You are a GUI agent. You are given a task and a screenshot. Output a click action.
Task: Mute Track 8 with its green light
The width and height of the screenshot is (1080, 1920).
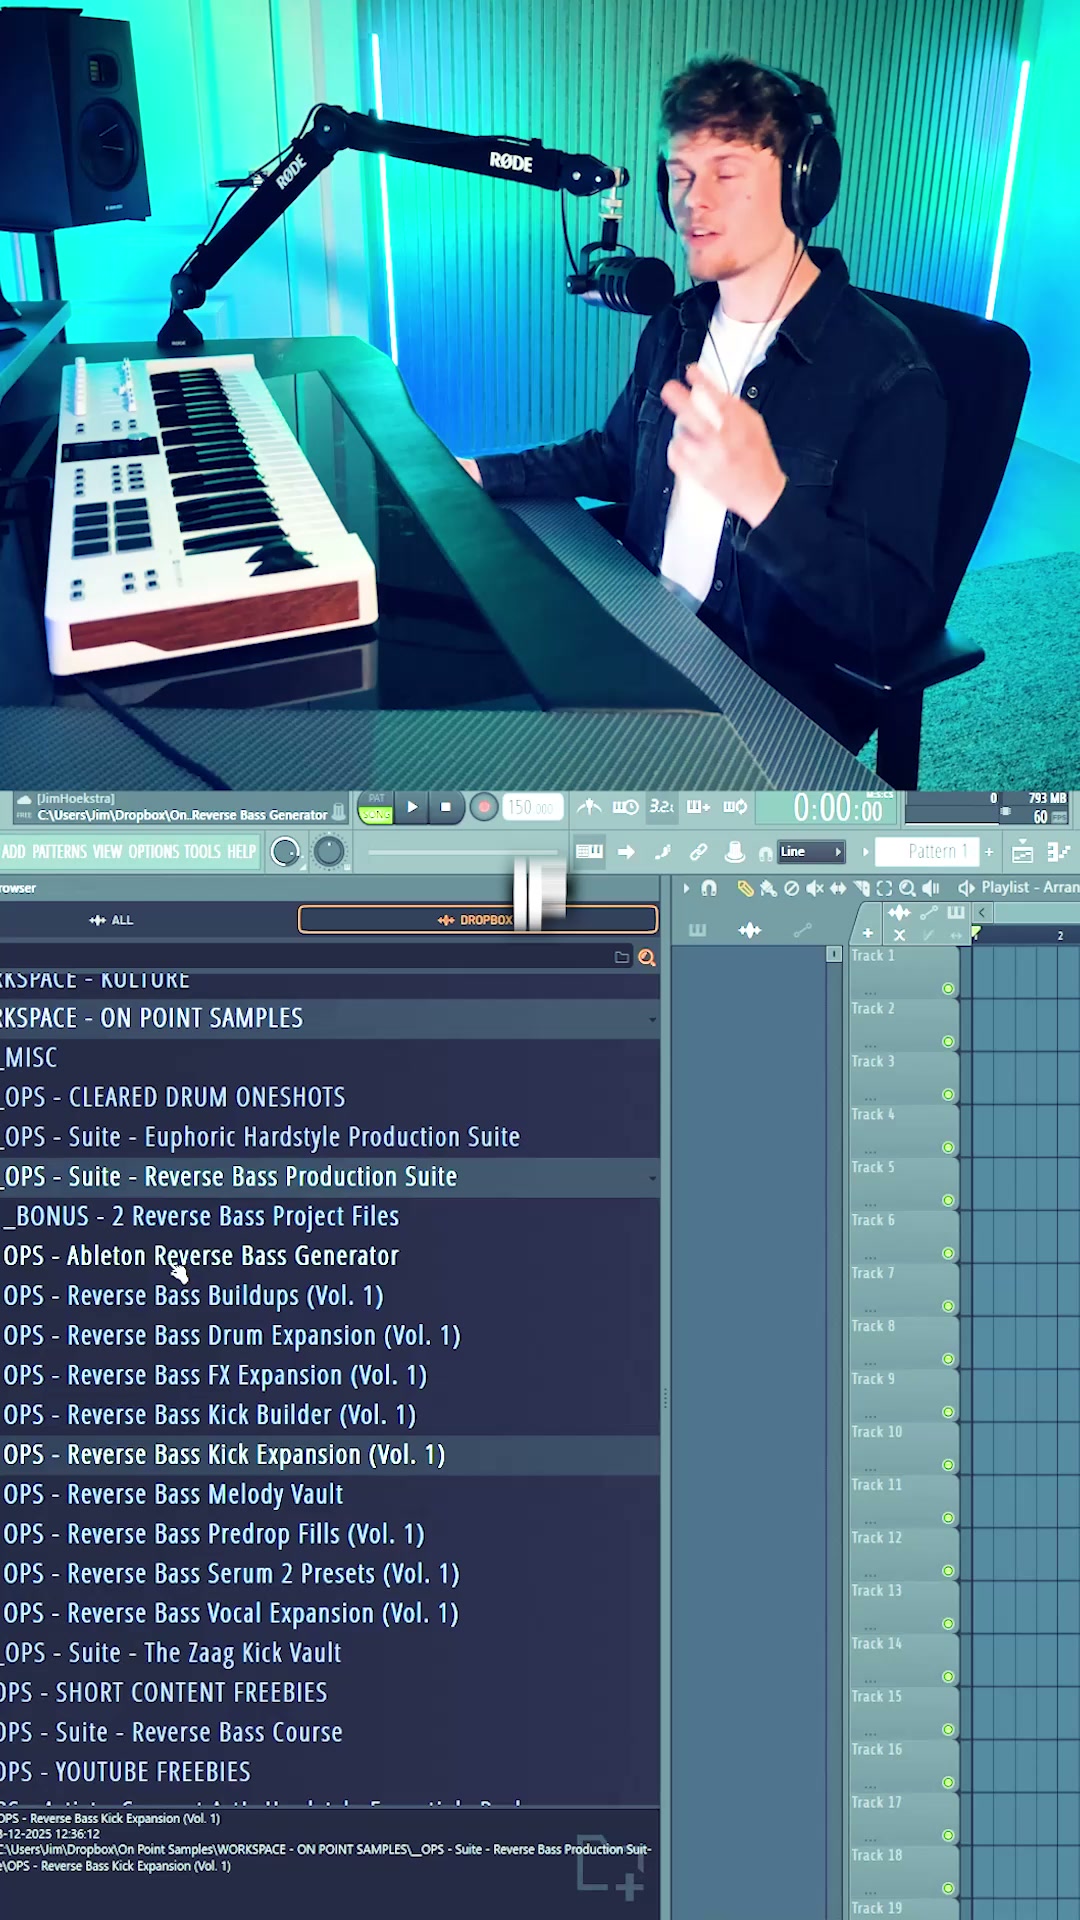[948, 1360]
